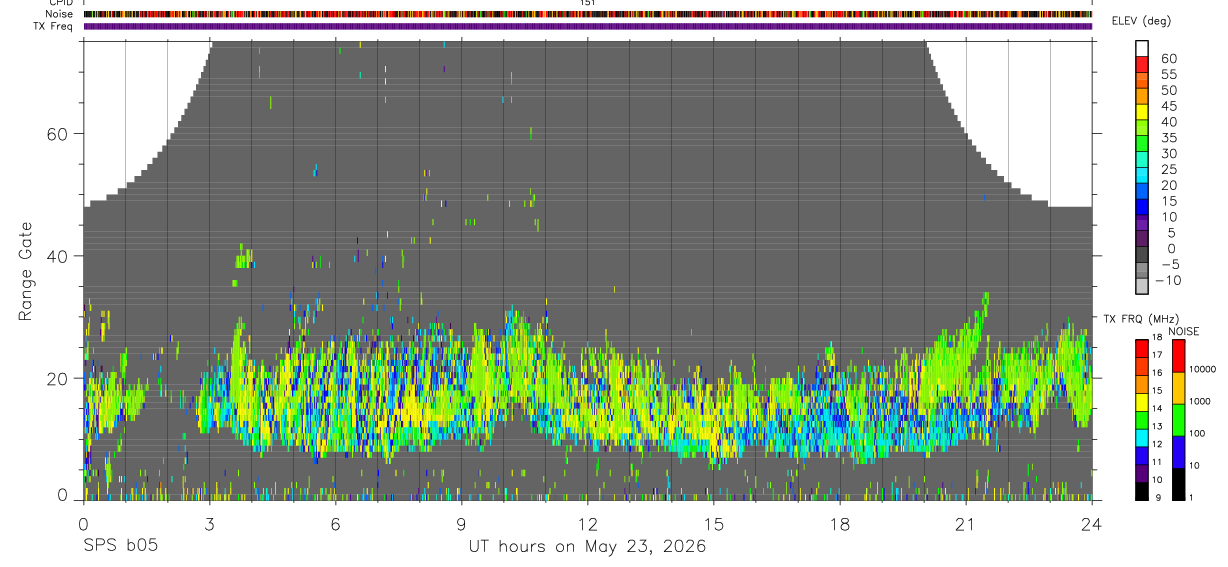Viewport: 1228px width, 567px height.
Task: Click the x-axis tick label 3
Action: (x=210, y=524)
